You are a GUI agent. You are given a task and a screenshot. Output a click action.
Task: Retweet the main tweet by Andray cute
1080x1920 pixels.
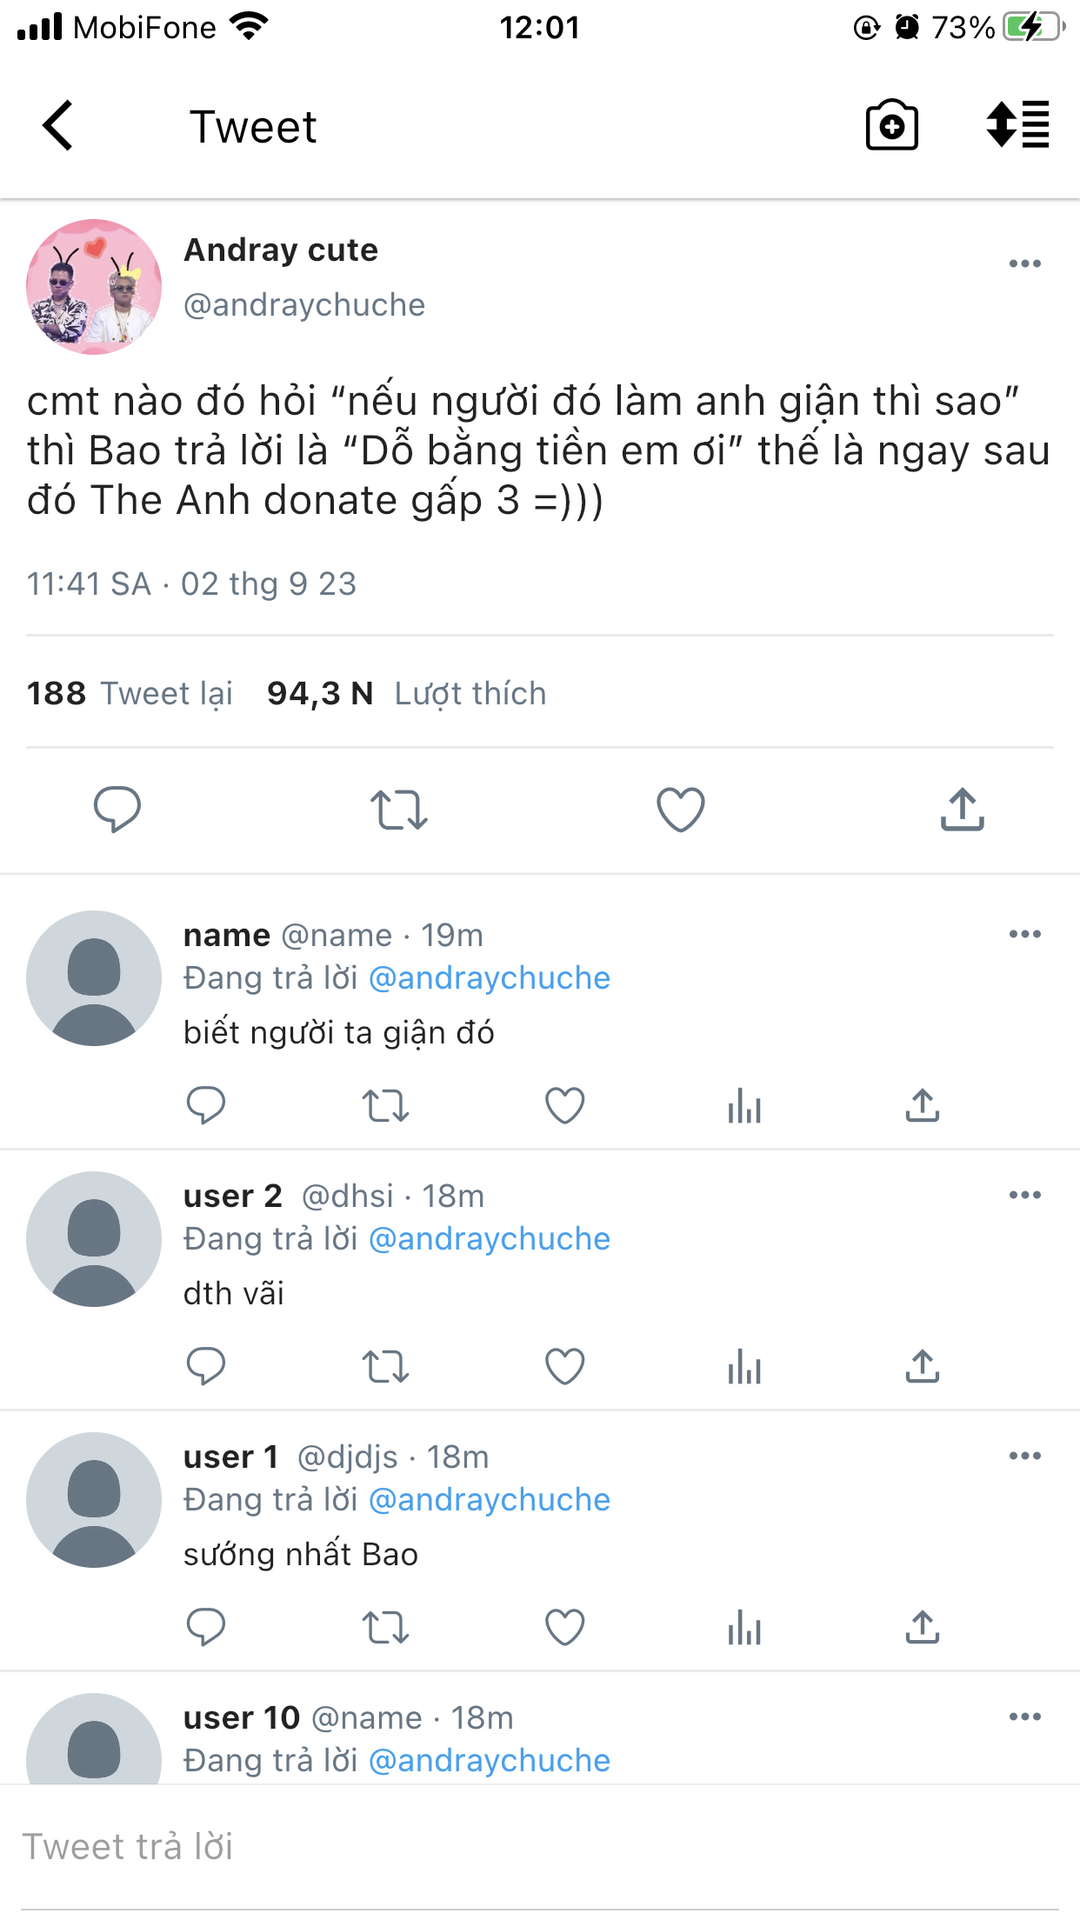(x=399, y=809)
